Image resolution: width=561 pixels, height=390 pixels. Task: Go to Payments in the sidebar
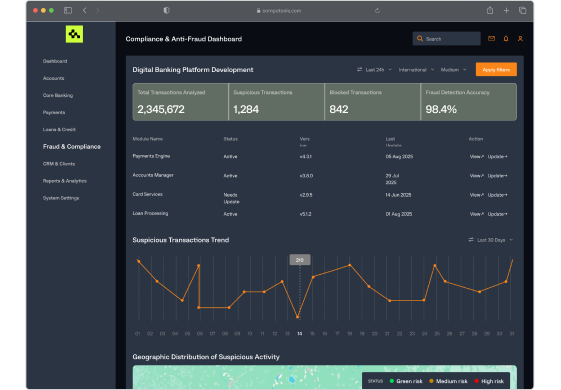[54, 112]
